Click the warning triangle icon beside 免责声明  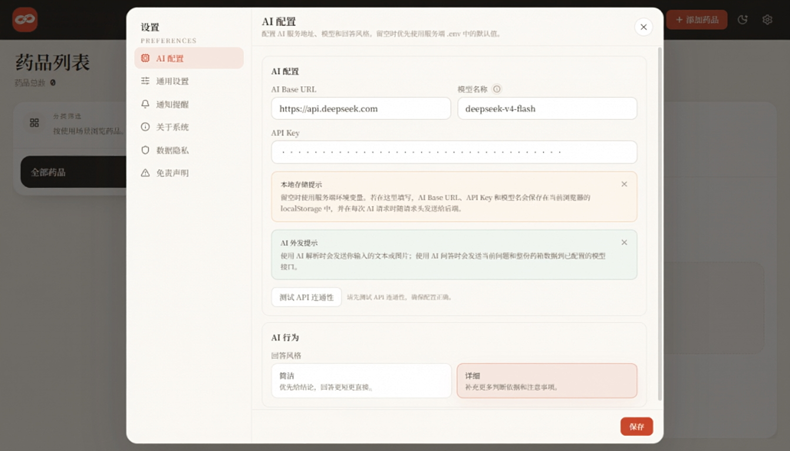[x=145, y=173]
